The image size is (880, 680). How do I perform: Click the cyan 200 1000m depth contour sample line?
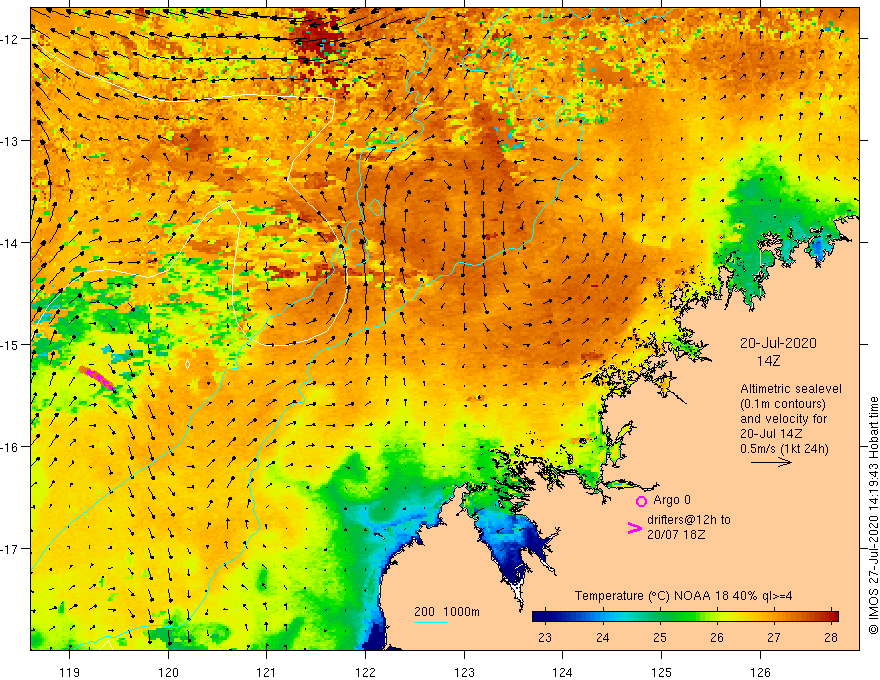tap(431, 622)
